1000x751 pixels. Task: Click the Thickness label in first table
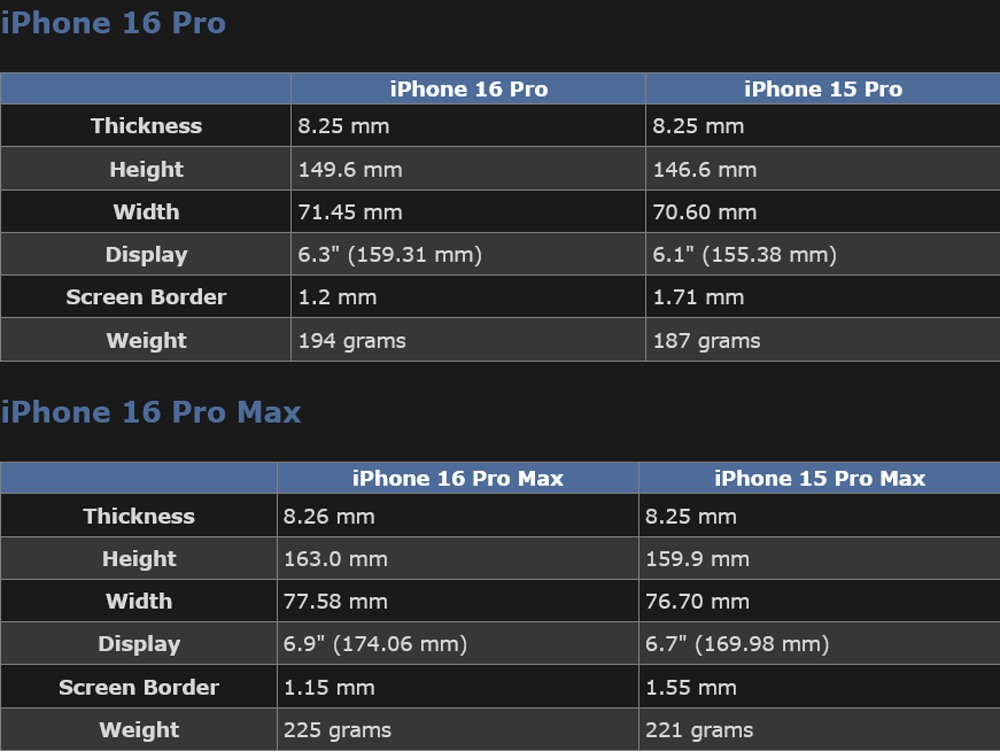[146, 126]
